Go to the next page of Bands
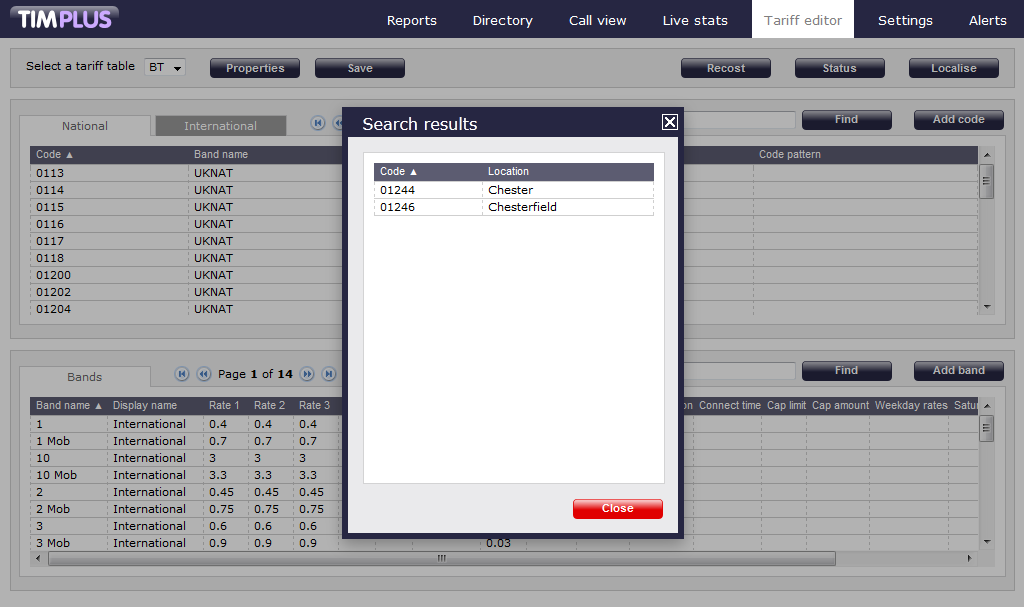The height and width of the screenshot is (607, 1024). 307,374
